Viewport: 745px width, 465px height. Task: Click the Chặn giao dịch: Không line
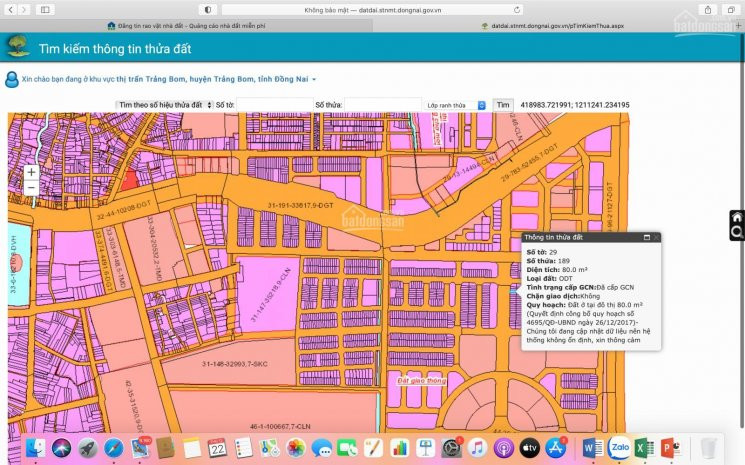564,296
